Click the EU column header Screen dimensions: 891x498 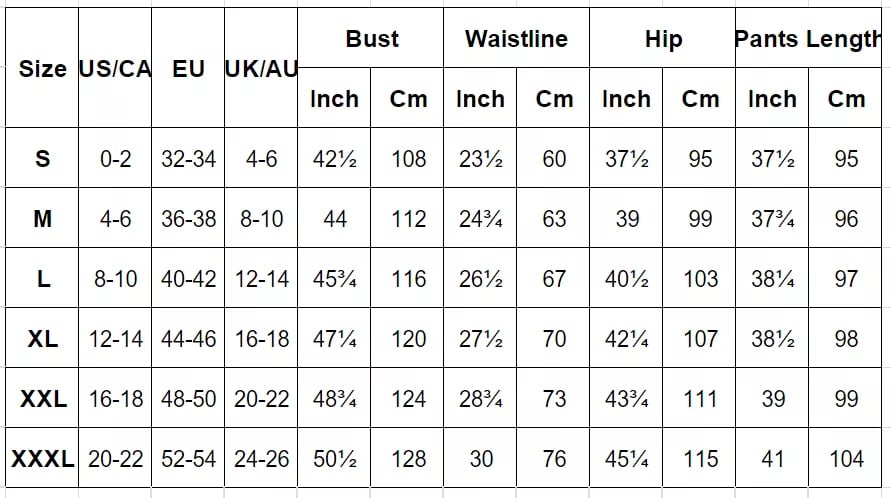pyautogui.click(x=188, y=69)
